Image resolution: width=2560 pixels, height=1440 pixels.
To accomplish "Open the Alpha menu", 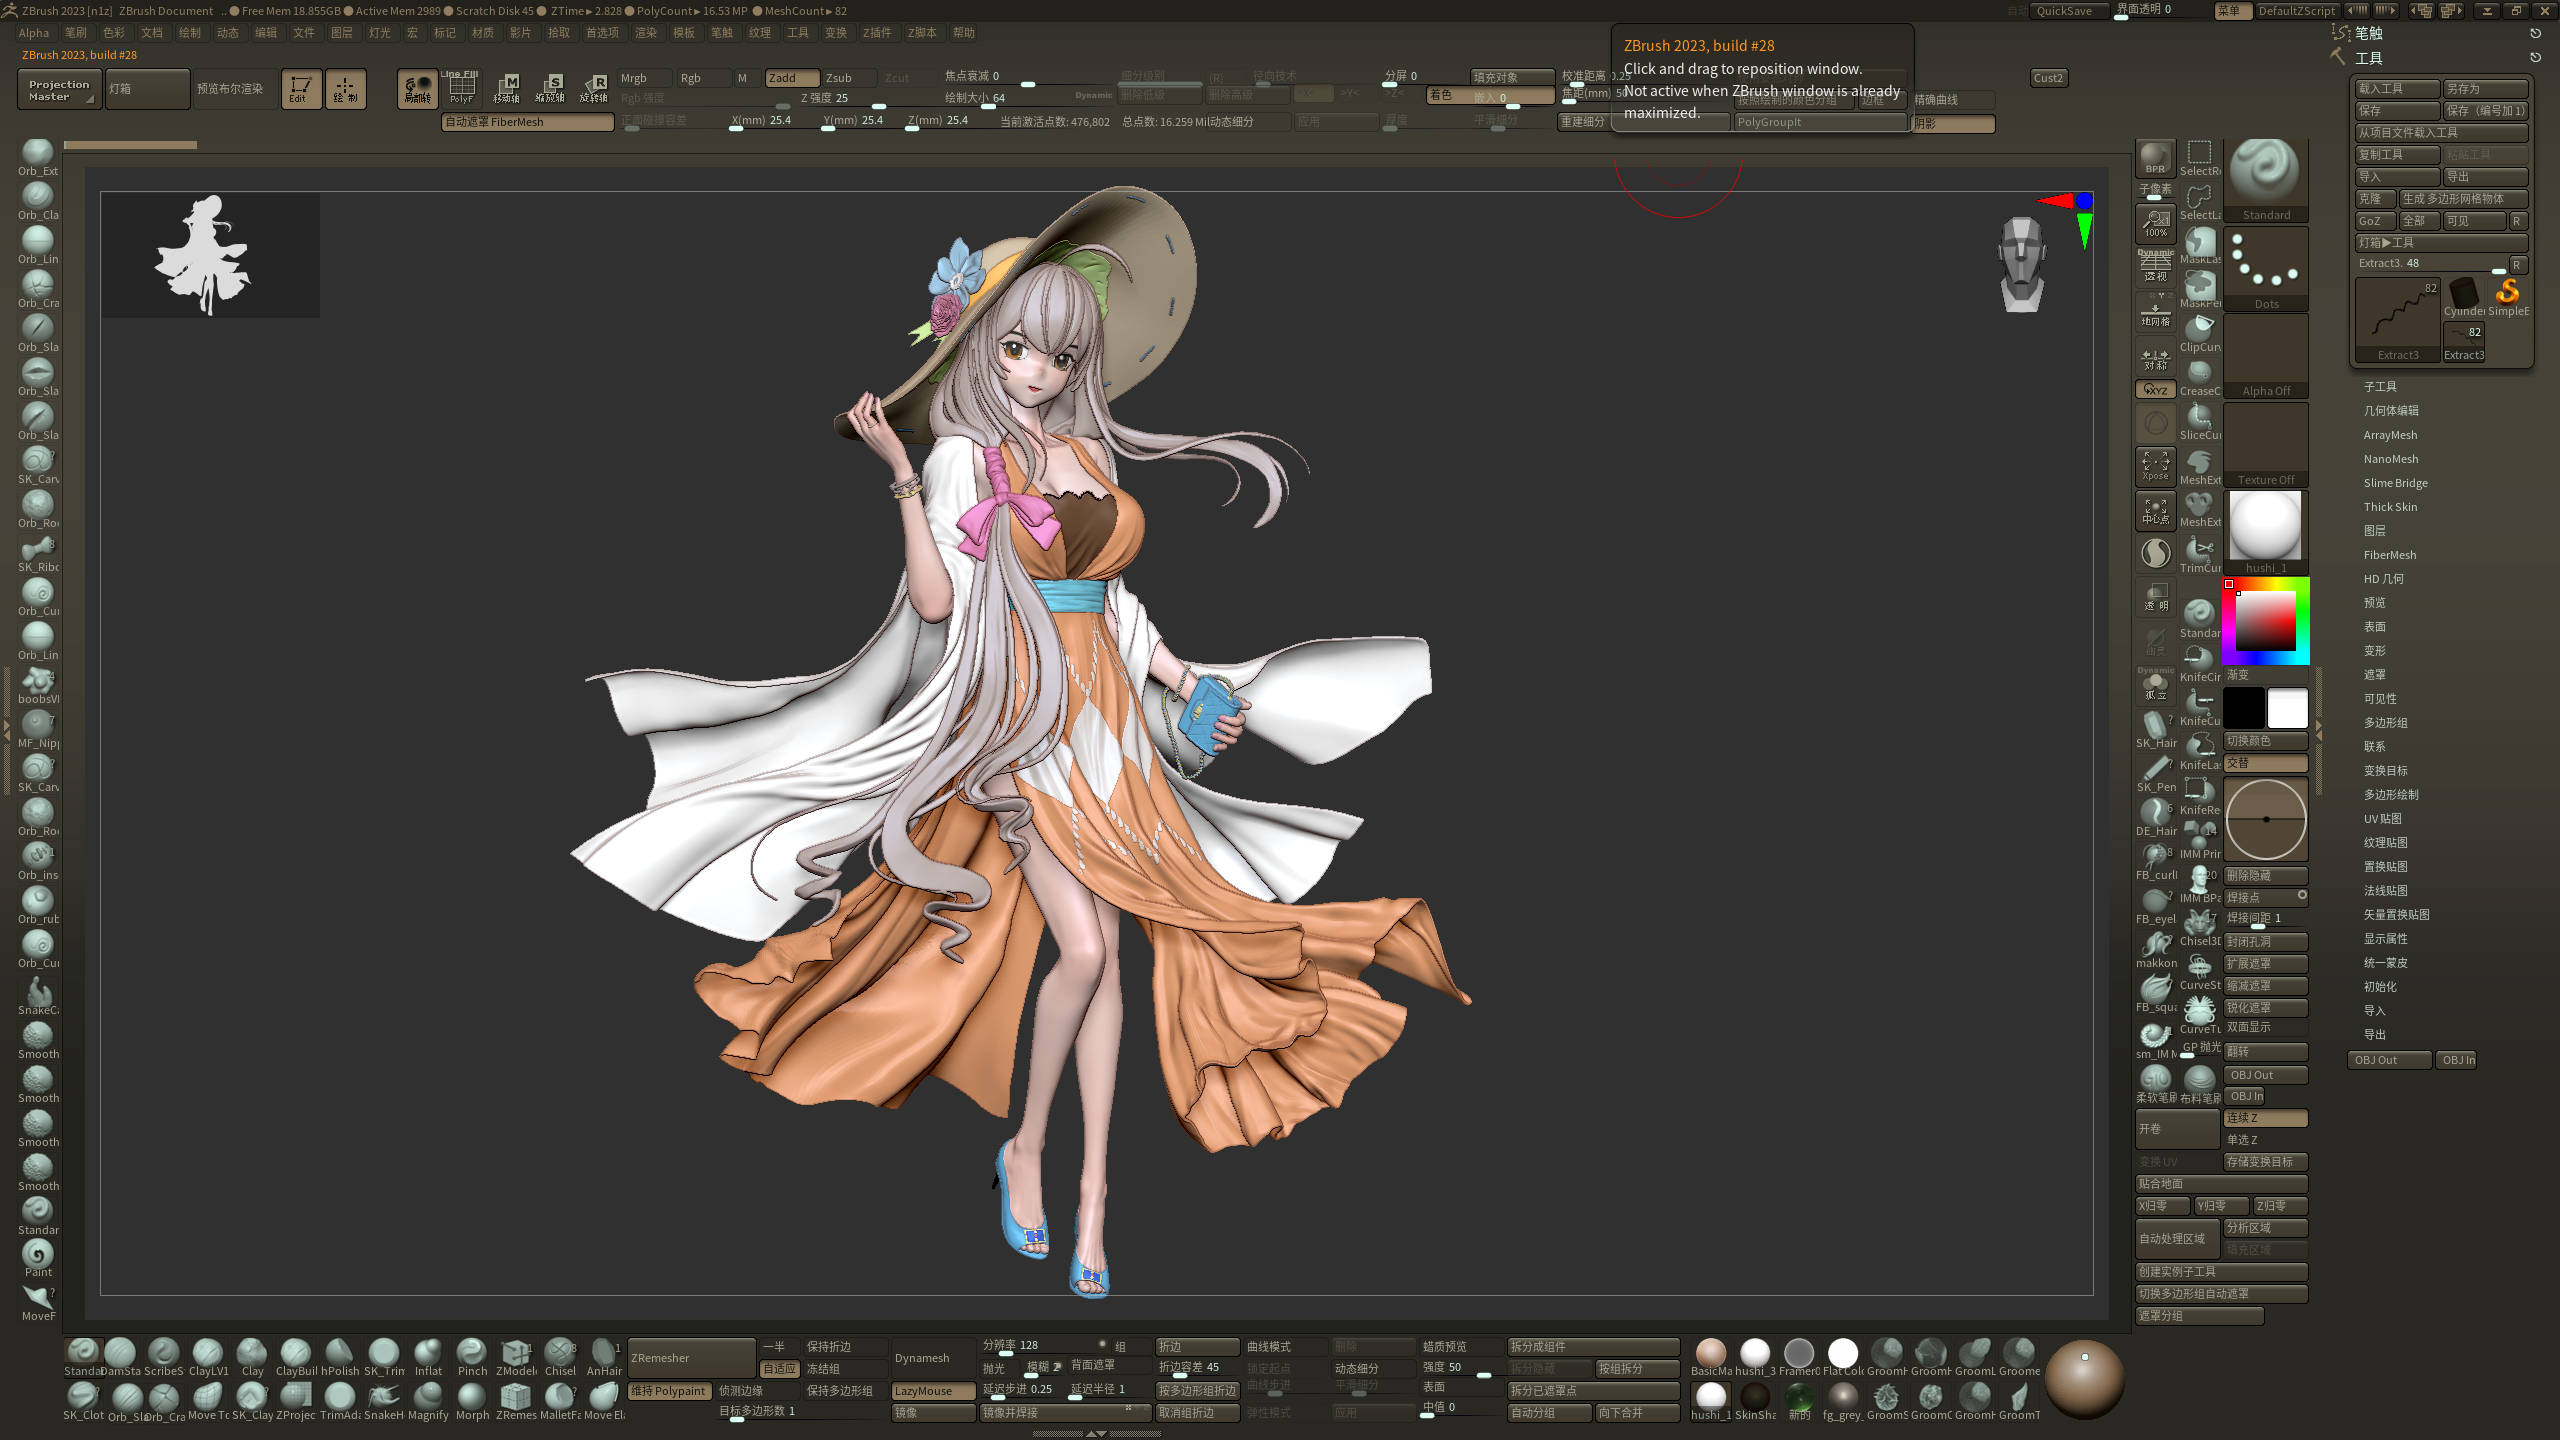I will [x=33, y=33].
